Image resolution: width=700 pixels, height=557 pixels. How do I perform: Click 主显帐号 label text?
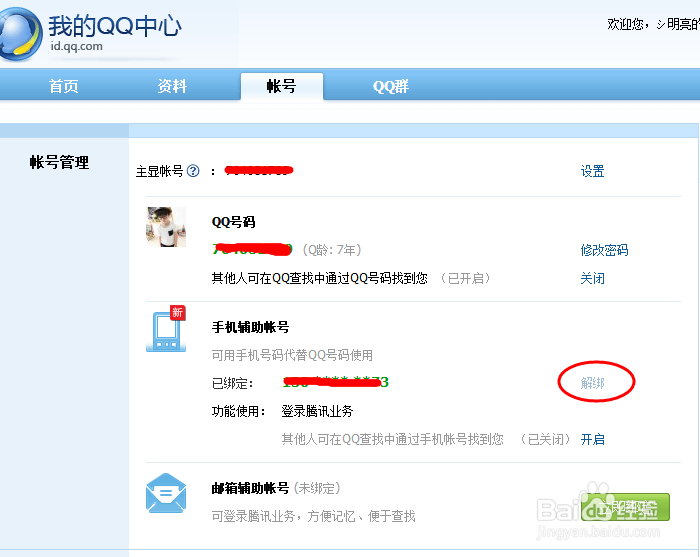point(159,171)
